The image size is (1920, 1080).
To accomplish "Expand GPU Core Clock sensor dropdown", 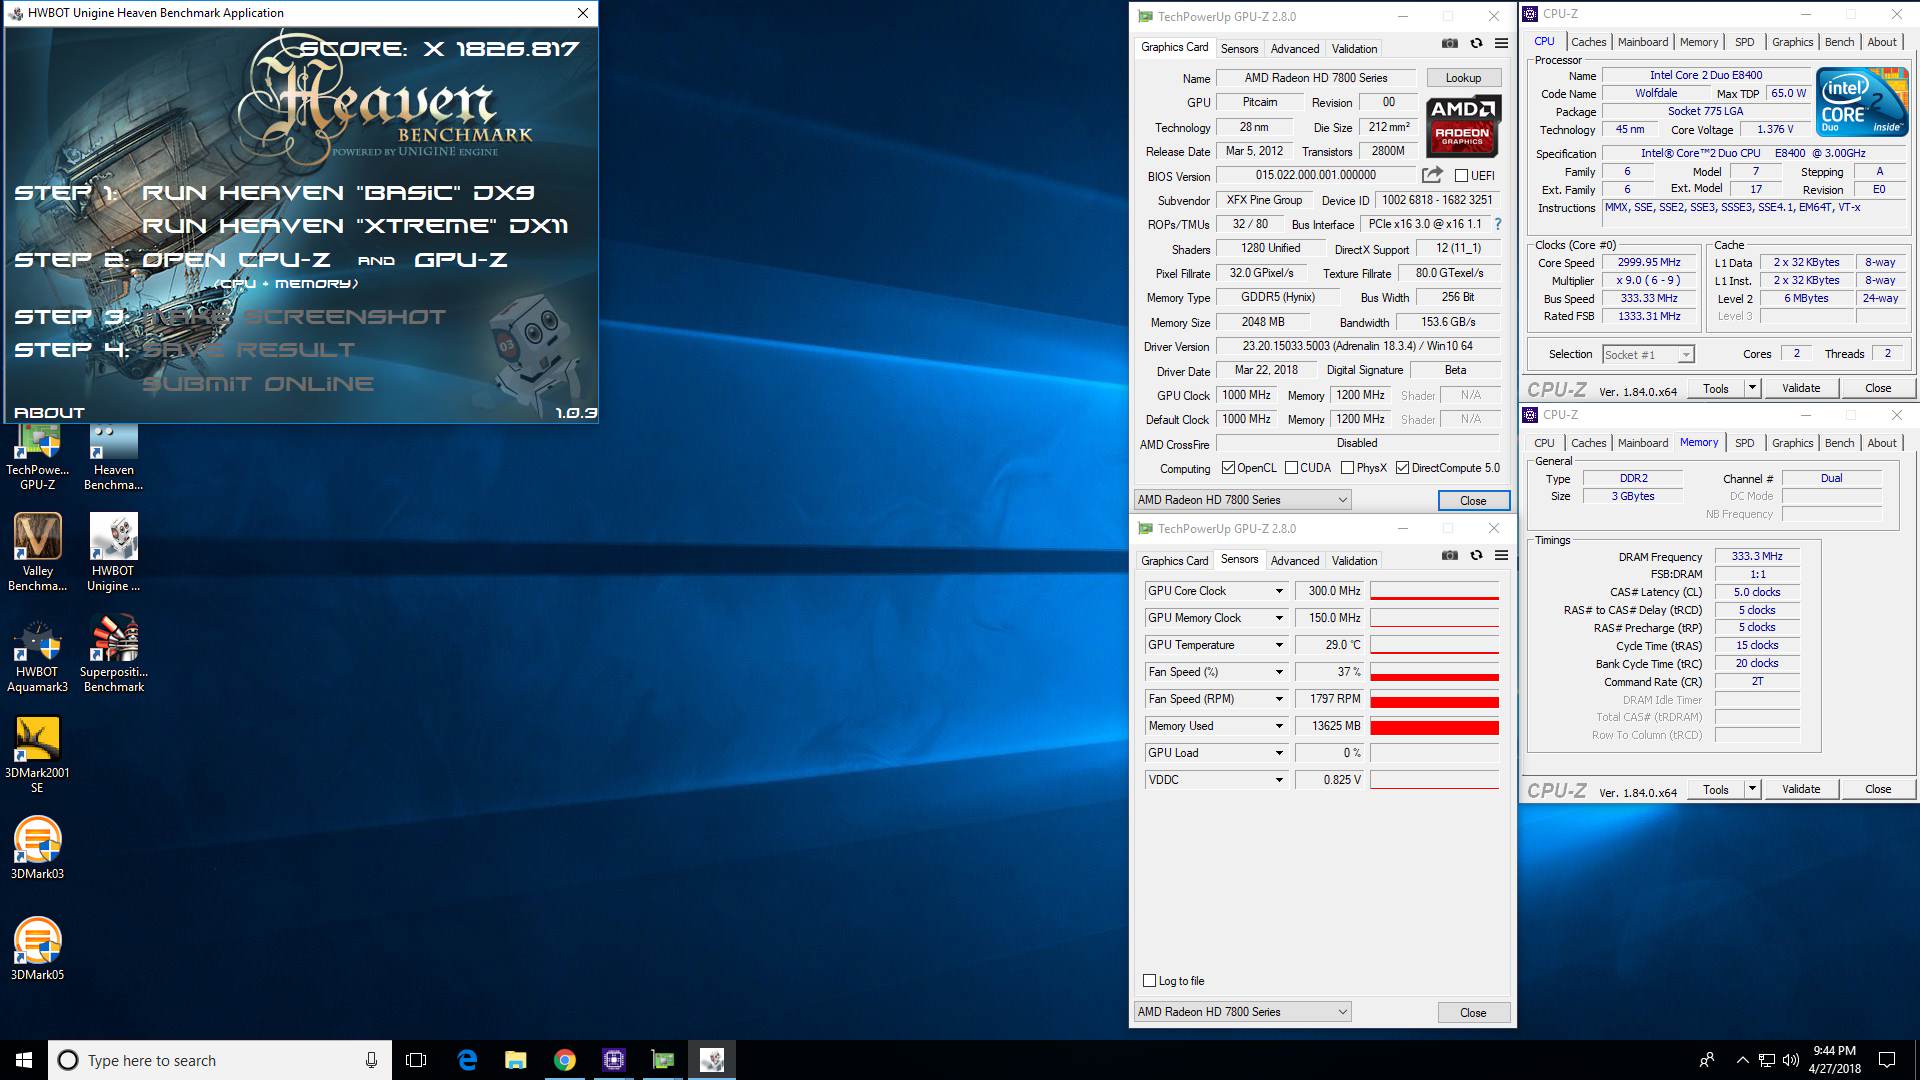I will 1278,591.
